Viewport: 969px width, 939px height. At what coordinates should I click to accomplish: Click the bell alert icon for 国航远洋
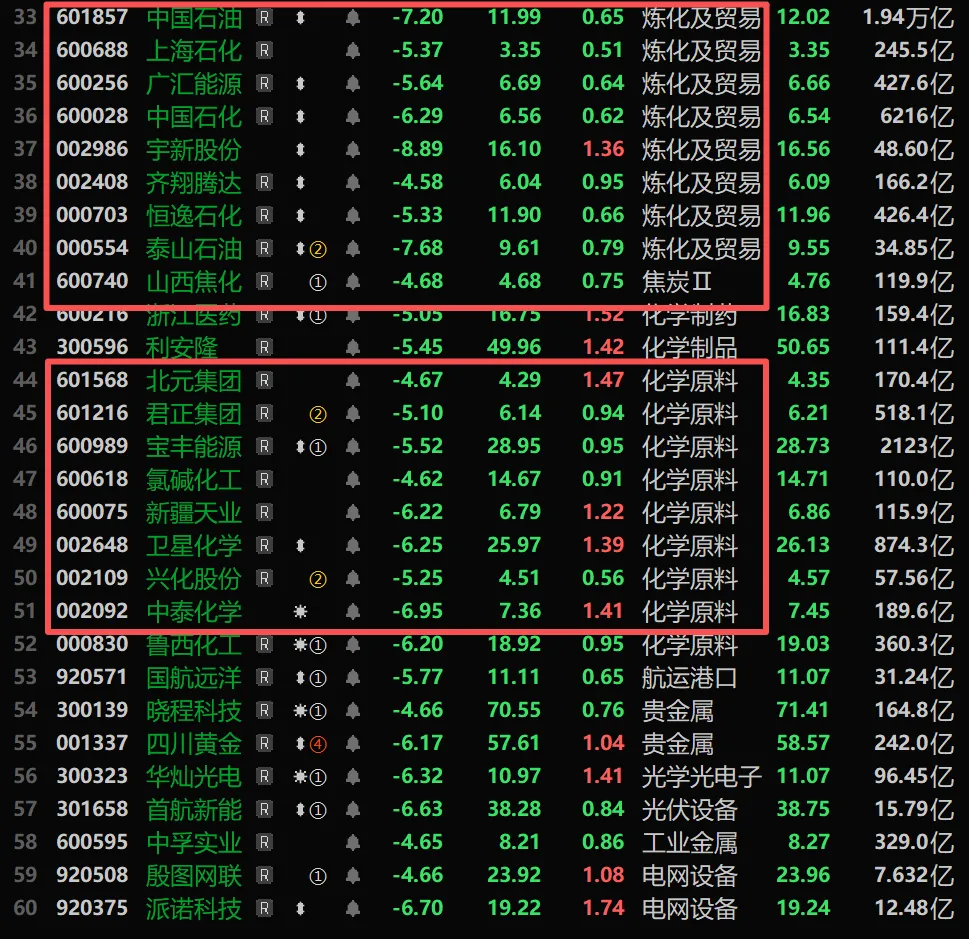tap(353, 678)
